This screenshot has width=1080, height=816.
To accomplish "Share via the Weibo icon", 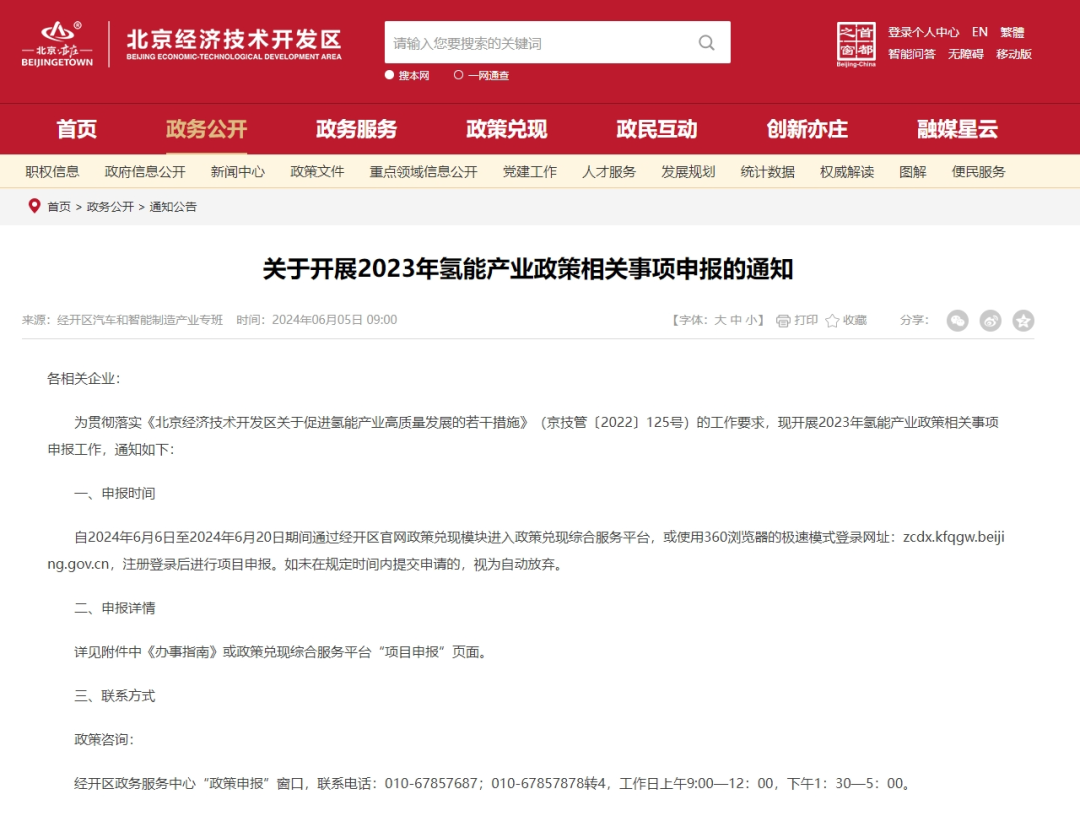I will [x=990, y=320].
